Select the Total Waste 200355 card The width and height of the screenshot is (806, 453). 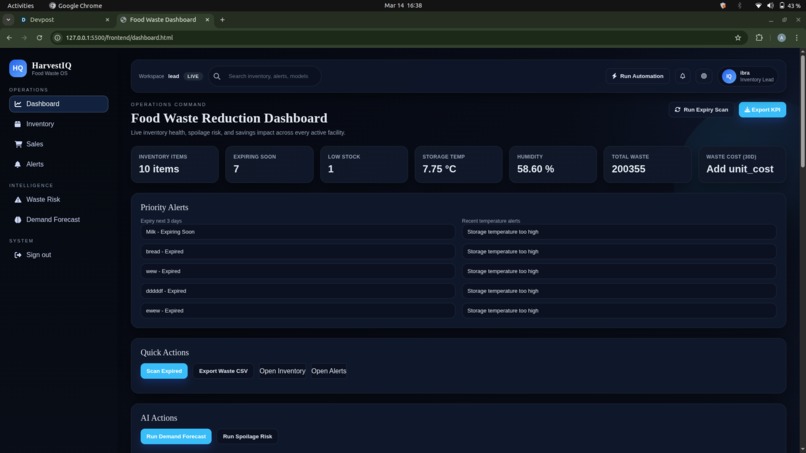click(x=648, y=164)
